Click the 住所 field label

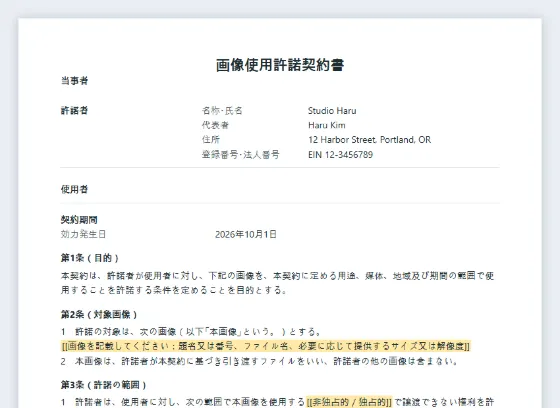point(211,140)
